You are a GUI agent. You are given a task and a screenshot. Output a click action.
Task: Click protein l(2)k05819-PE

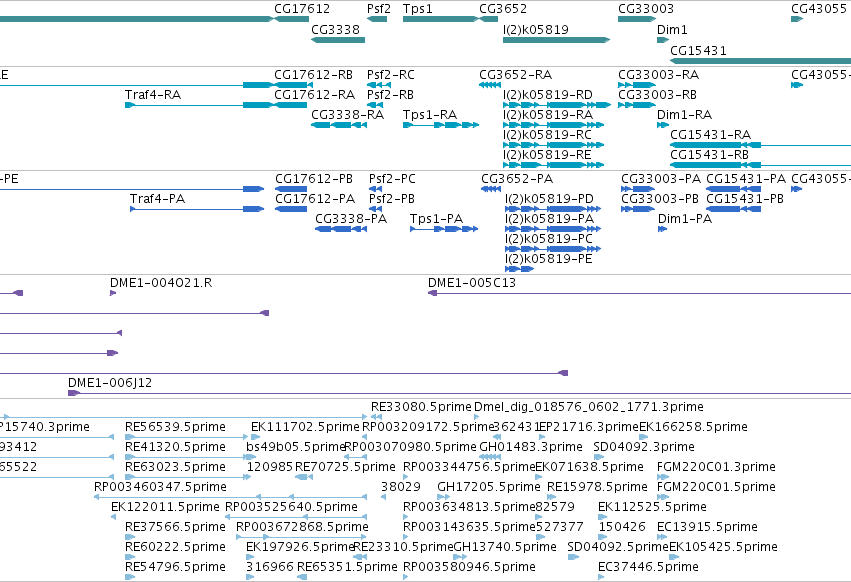click(548, 259)
